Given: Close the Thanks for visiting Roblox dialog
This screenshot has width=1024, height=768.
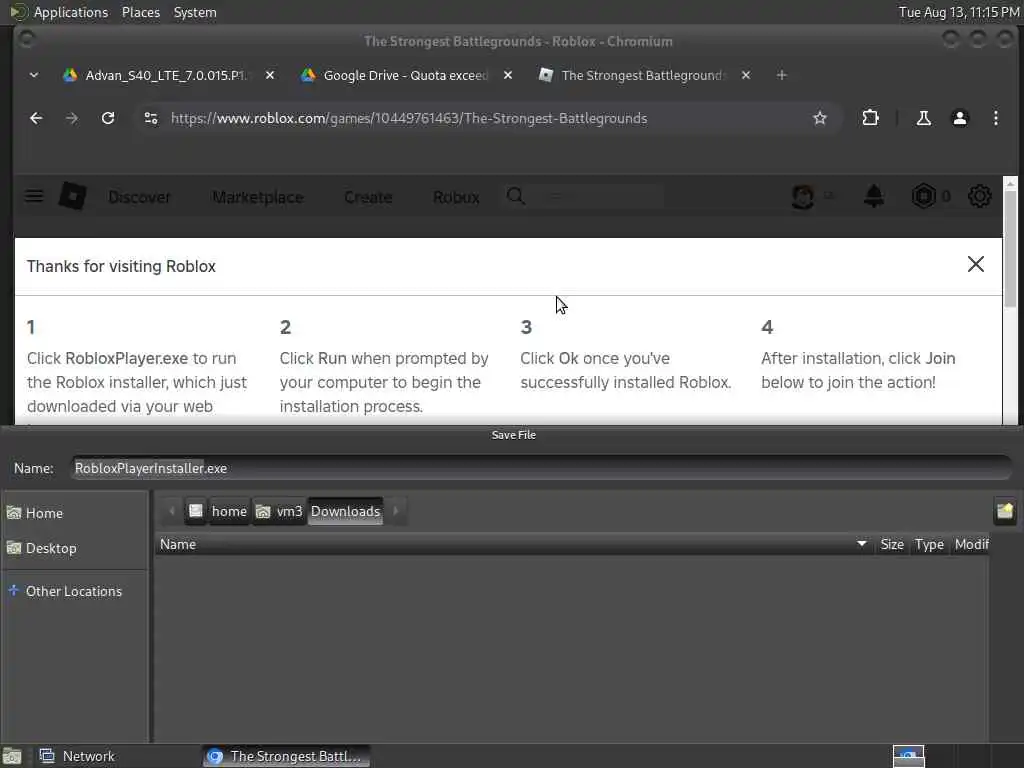Looking at the screenshot, I should click(976, 264).
